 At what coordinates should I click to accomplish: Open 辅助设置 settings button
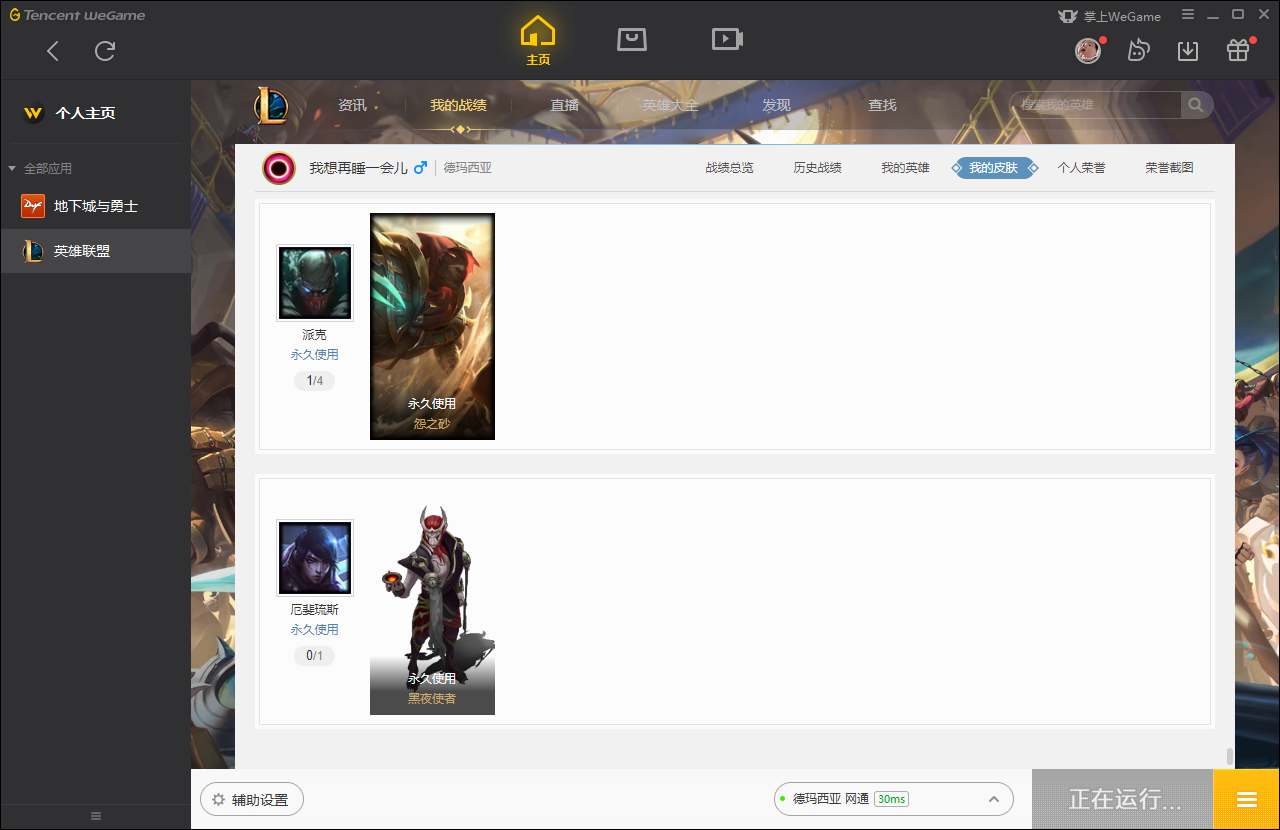[251, 800]
